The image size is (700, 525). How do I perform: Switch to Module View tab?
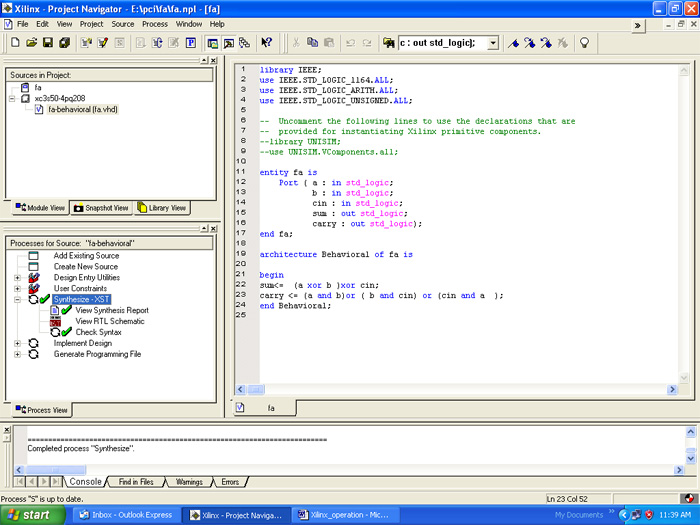[x=41, y=208]
